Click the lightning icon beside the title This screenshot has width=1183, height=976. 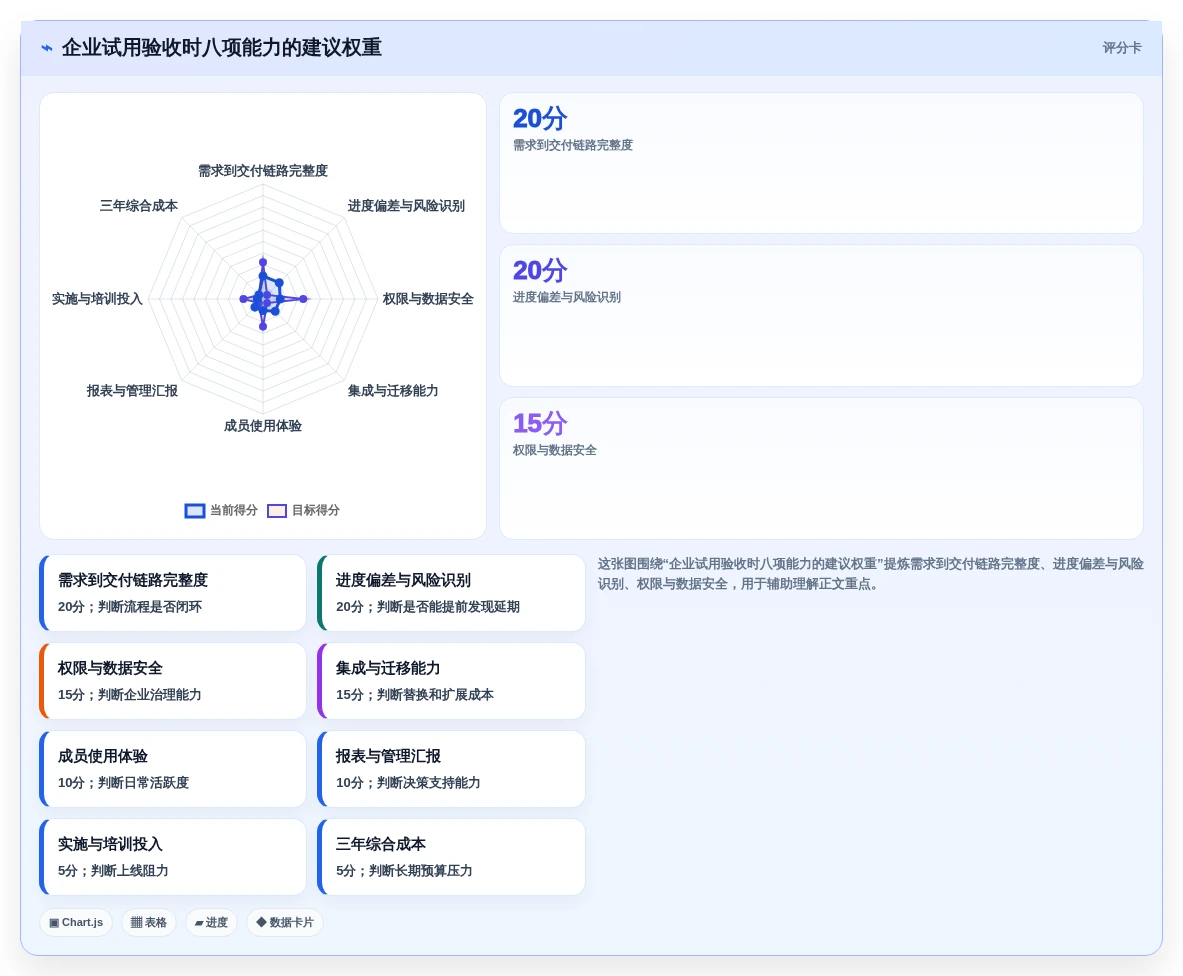tap(47, 48)
